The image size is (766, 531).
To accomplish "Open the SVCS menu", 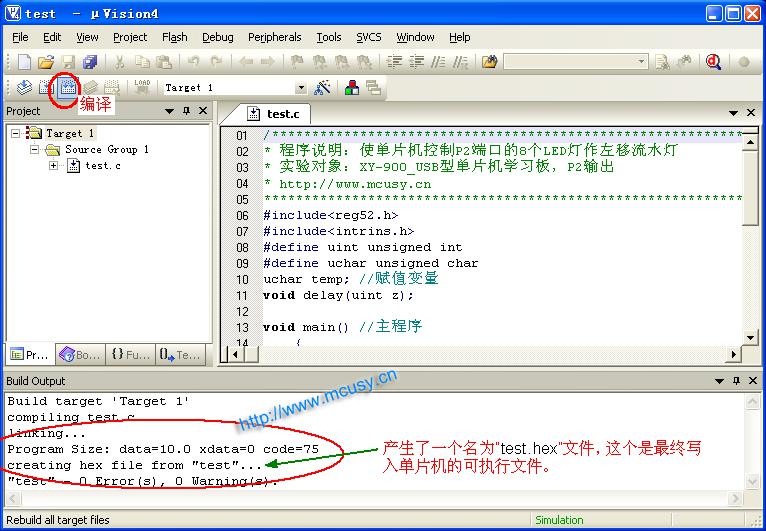I will coord(369,37).
